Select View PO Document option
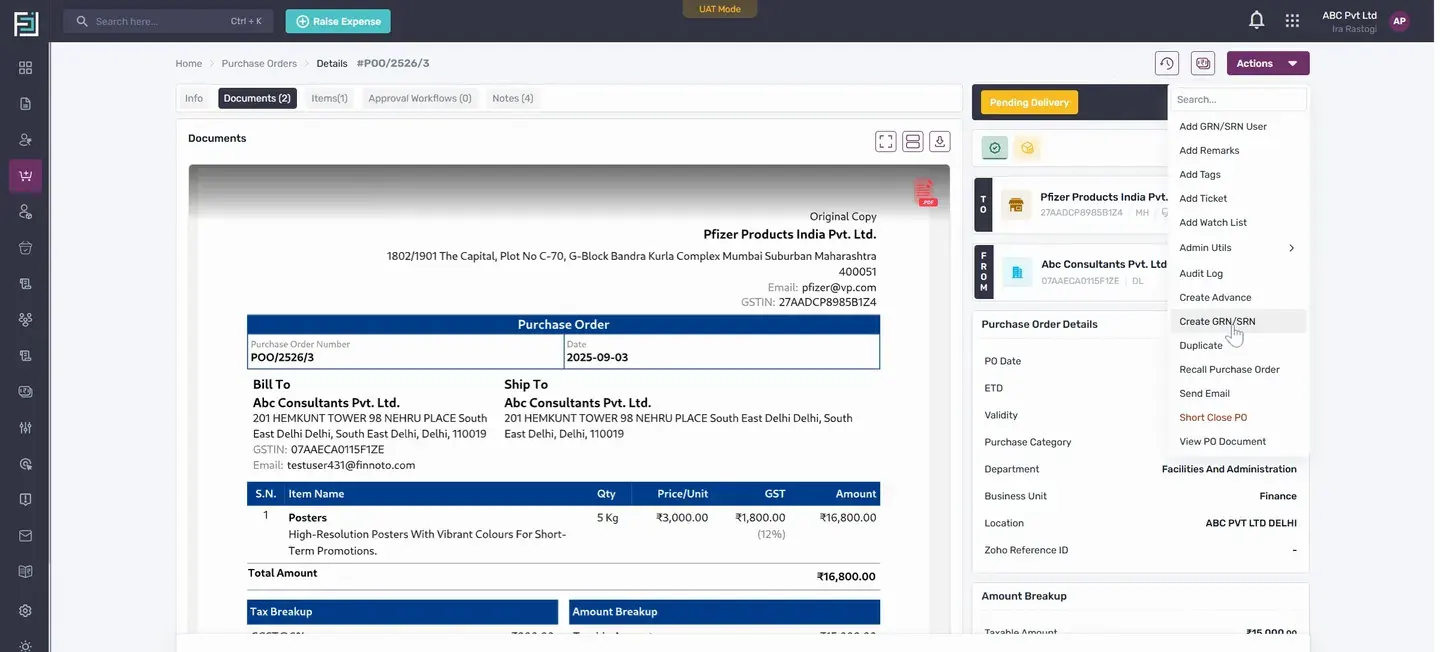Viewport: 1440px width, 652px height. coord(1238,442)
